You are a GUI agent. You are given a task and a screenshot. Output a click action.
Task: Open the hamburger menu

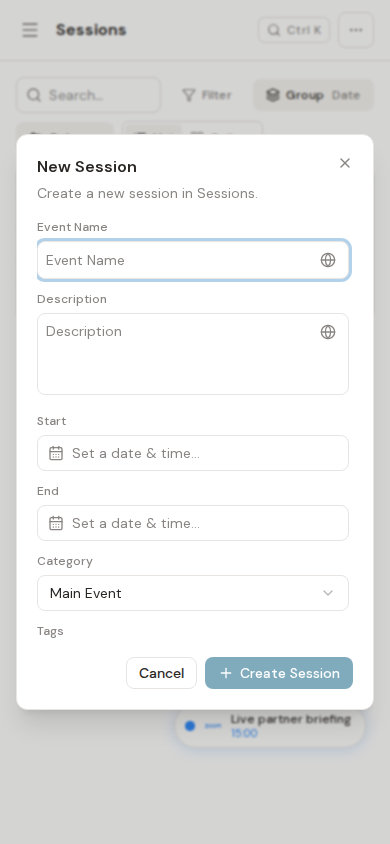30,30
